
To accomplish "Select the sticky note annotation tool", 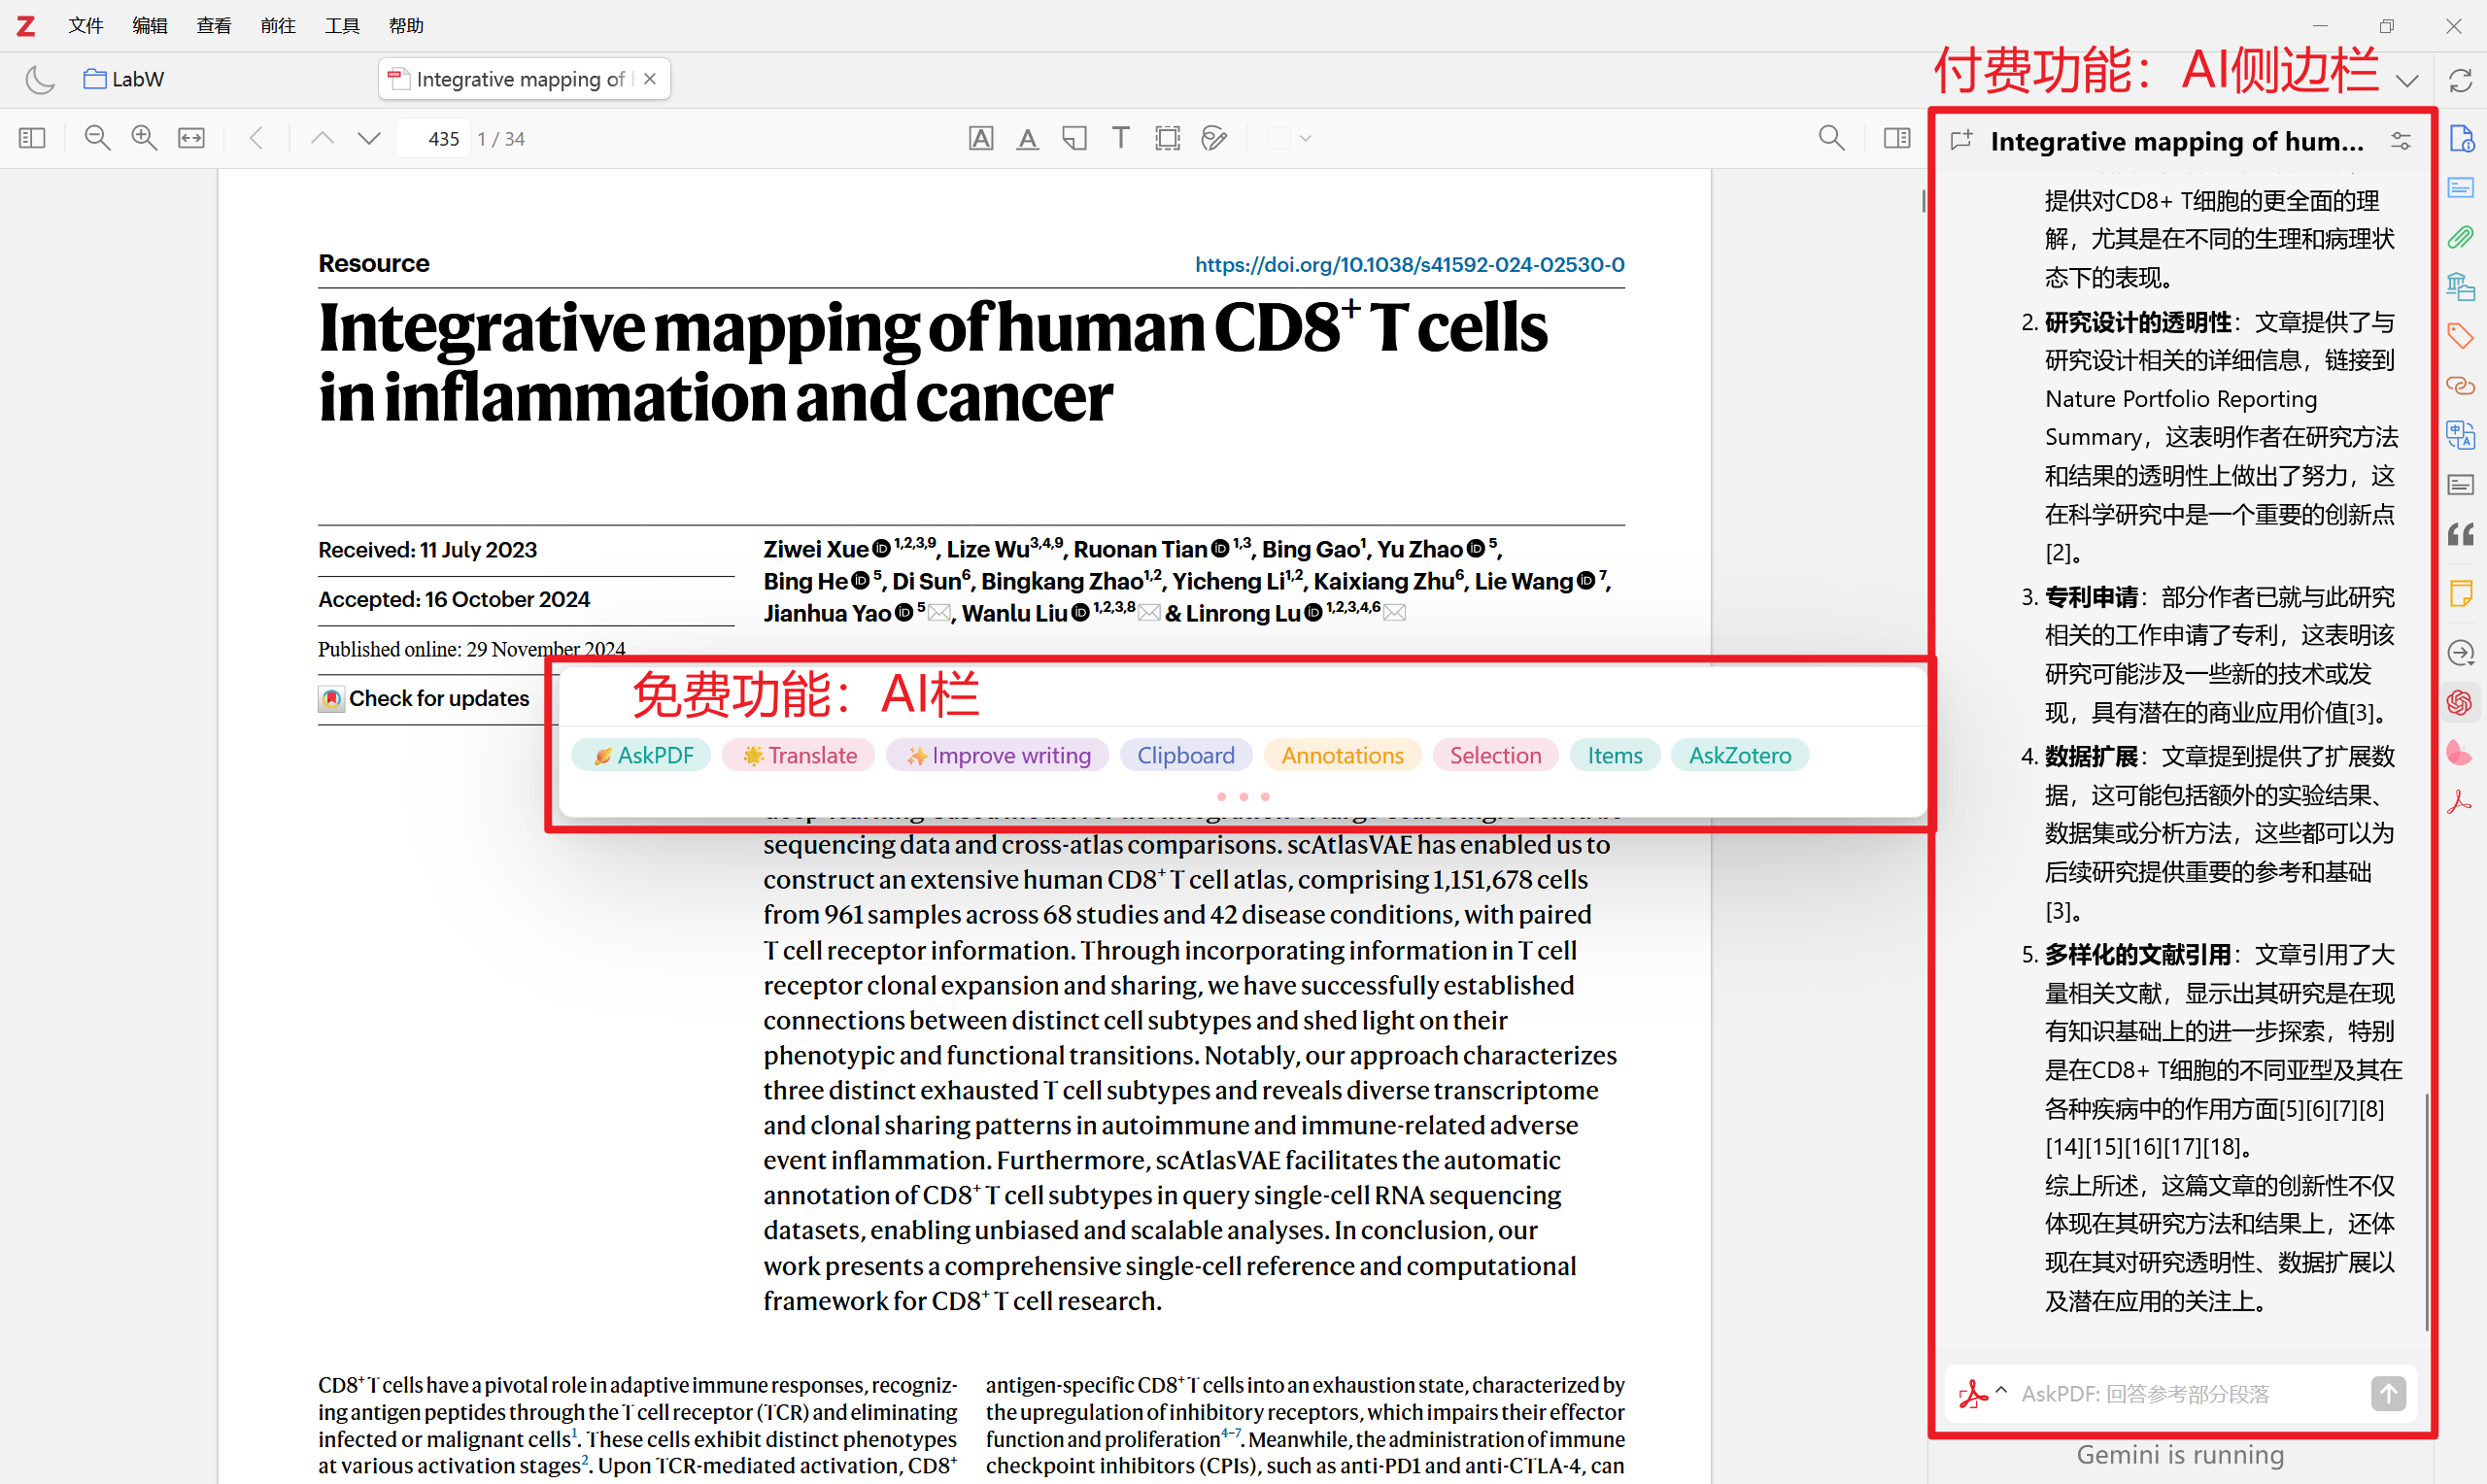I will [x=1074, y=138].
